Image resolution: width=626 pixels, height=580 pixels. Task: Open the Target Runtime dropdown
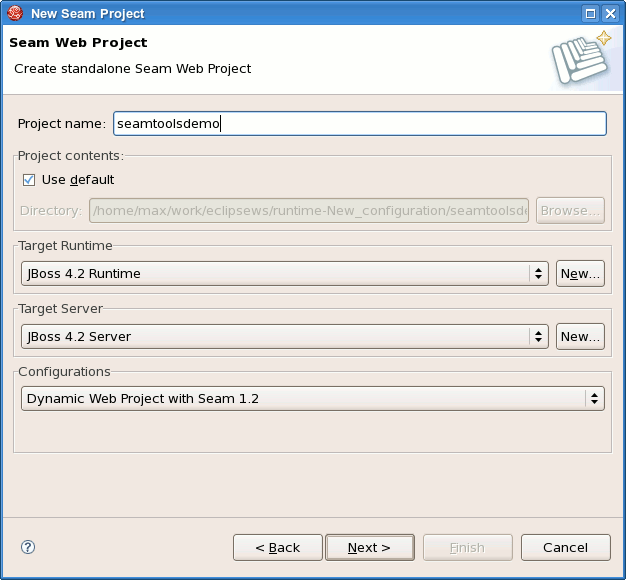coord(285,273)
